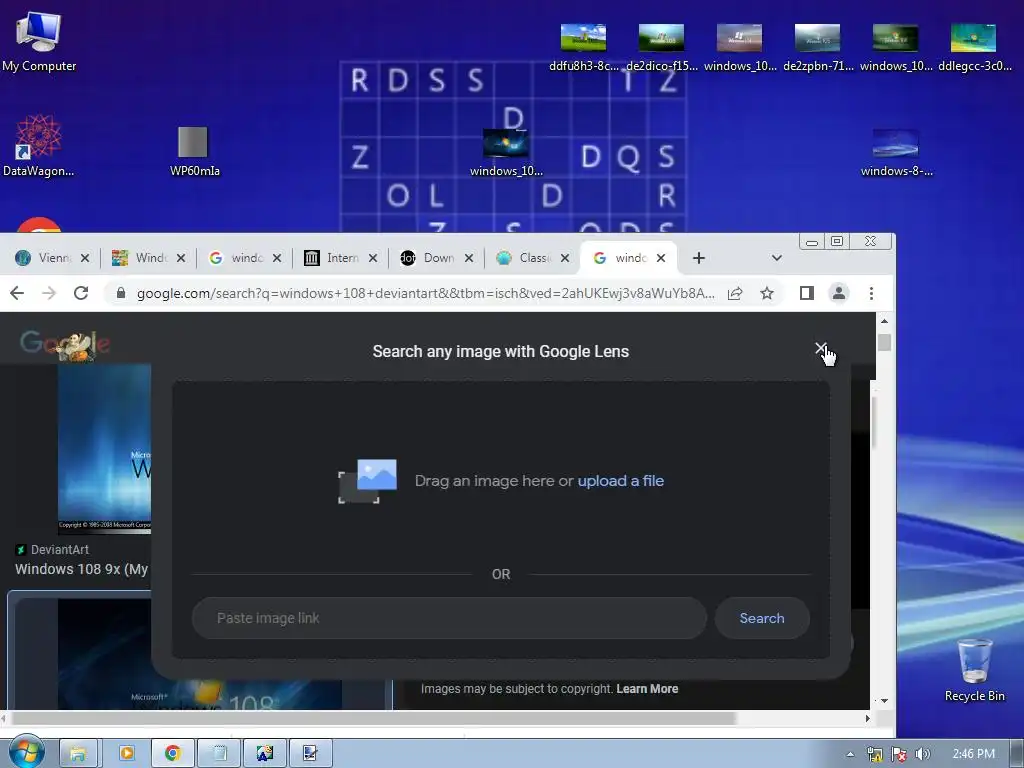Select the Recycle Bin icon
The height and width of the screenshot is (768, 1024).
(x=974, y=670)
